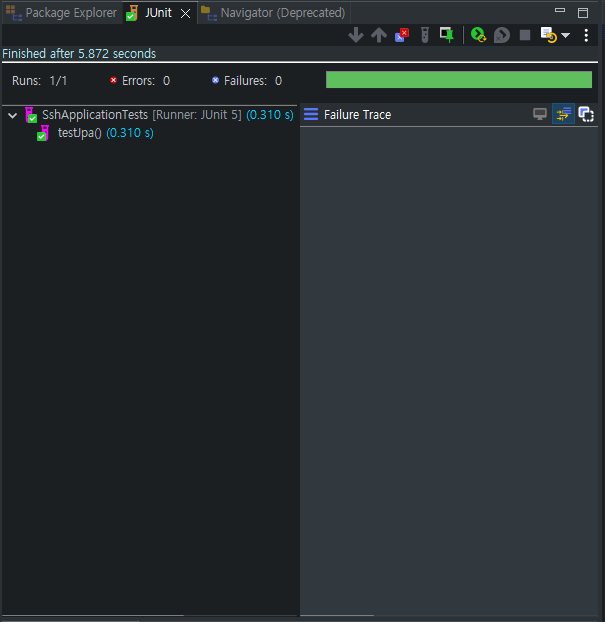605x622 pixels.
Task: Click the test tree horizontal scrollbar
Action: click(x=94, y=615)
